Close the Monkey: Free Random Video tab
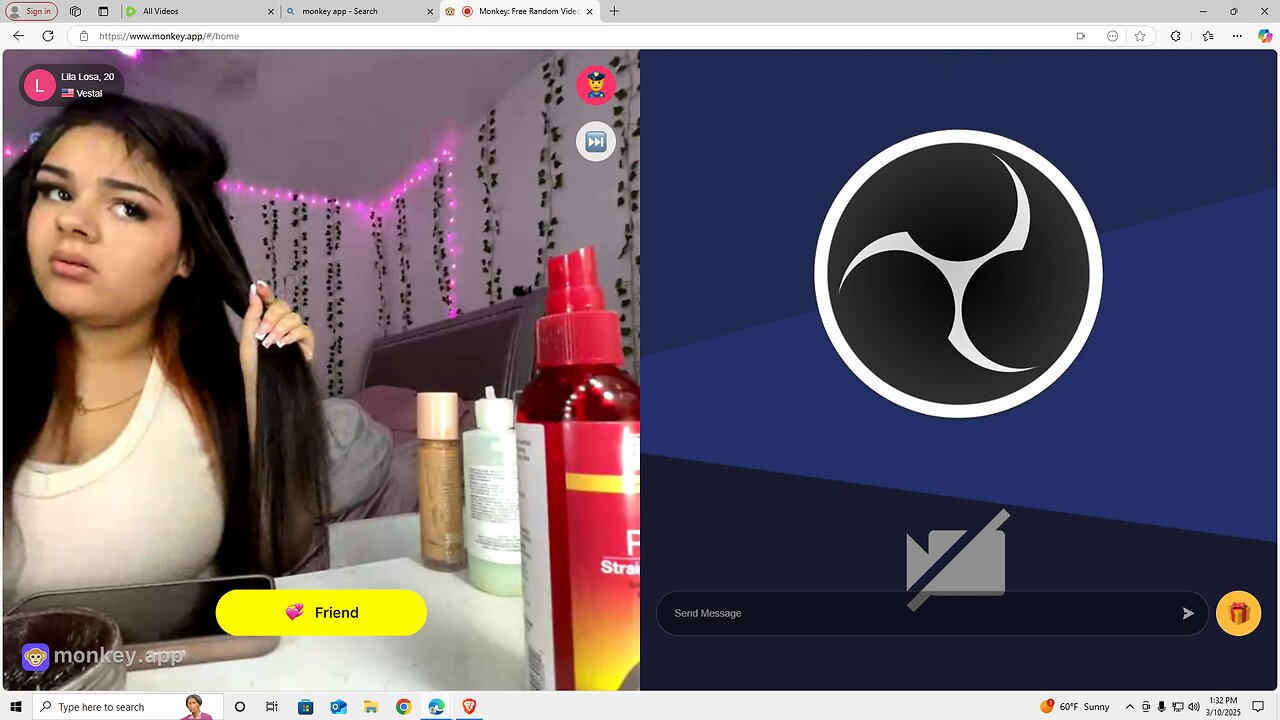The height and width of the screenshot is (720, 1280). [589, 11]
